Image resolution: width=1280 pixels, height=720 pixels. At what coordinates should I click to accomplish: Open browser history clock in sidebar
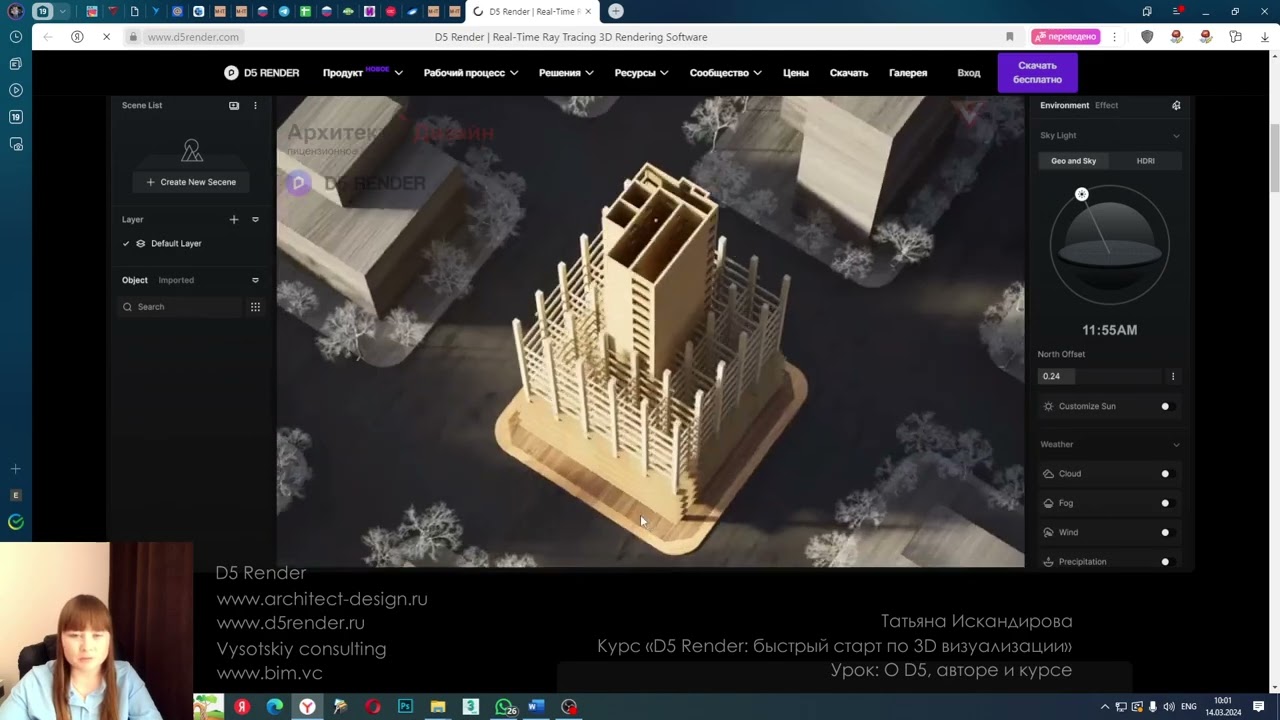click(16, 37)
